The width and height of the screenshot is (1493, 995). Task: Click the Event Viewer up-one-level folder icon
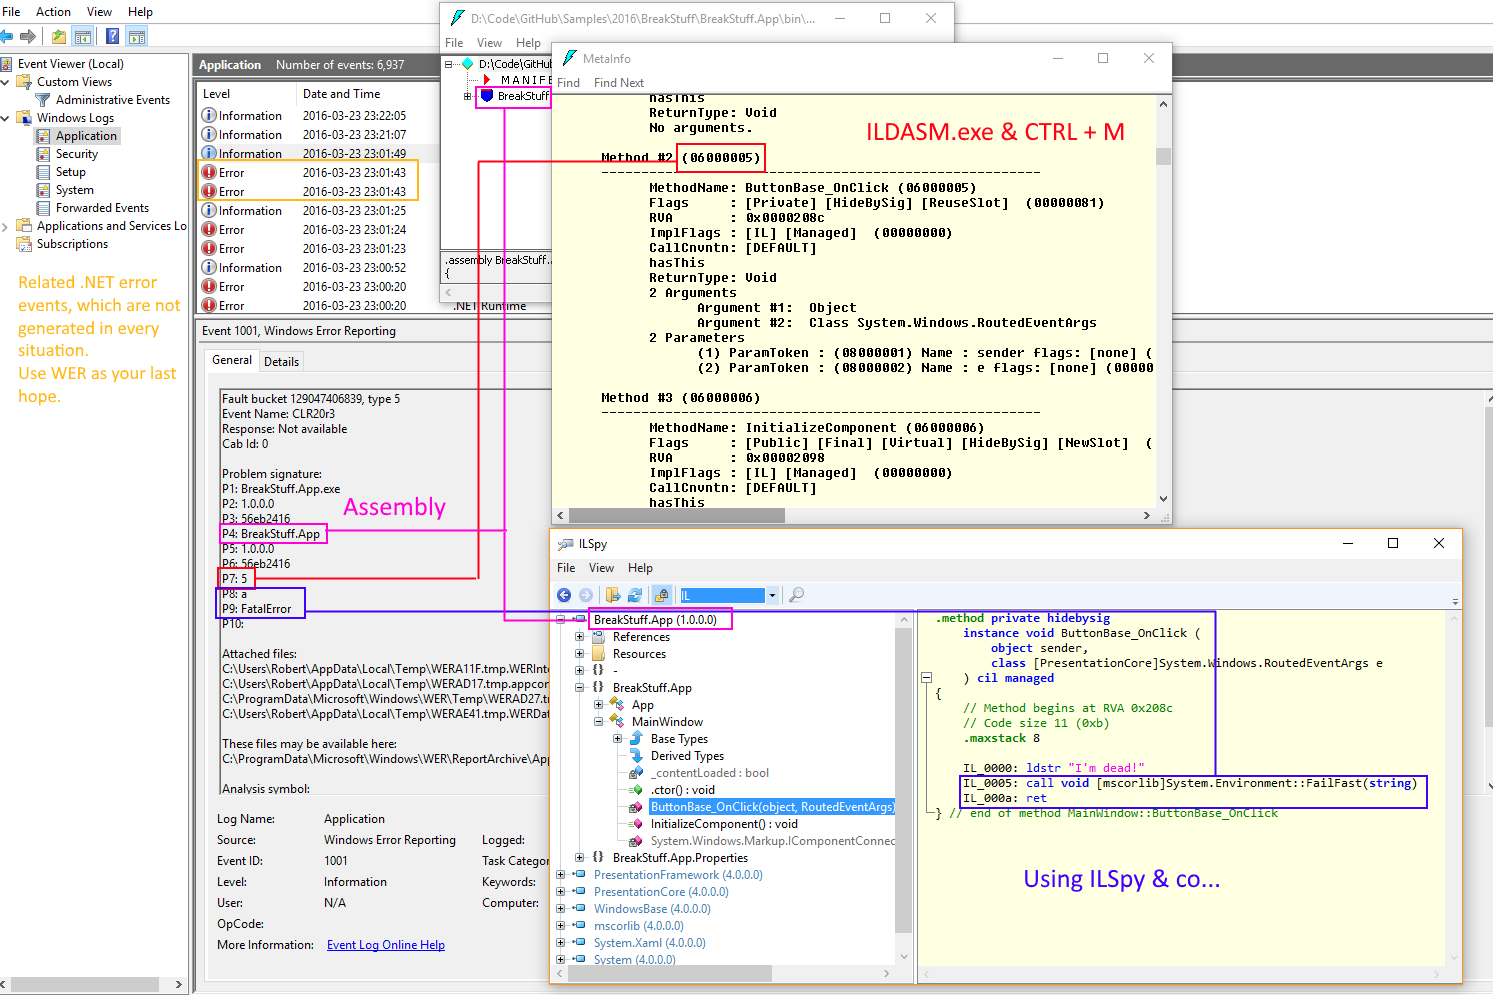point(59,37)
